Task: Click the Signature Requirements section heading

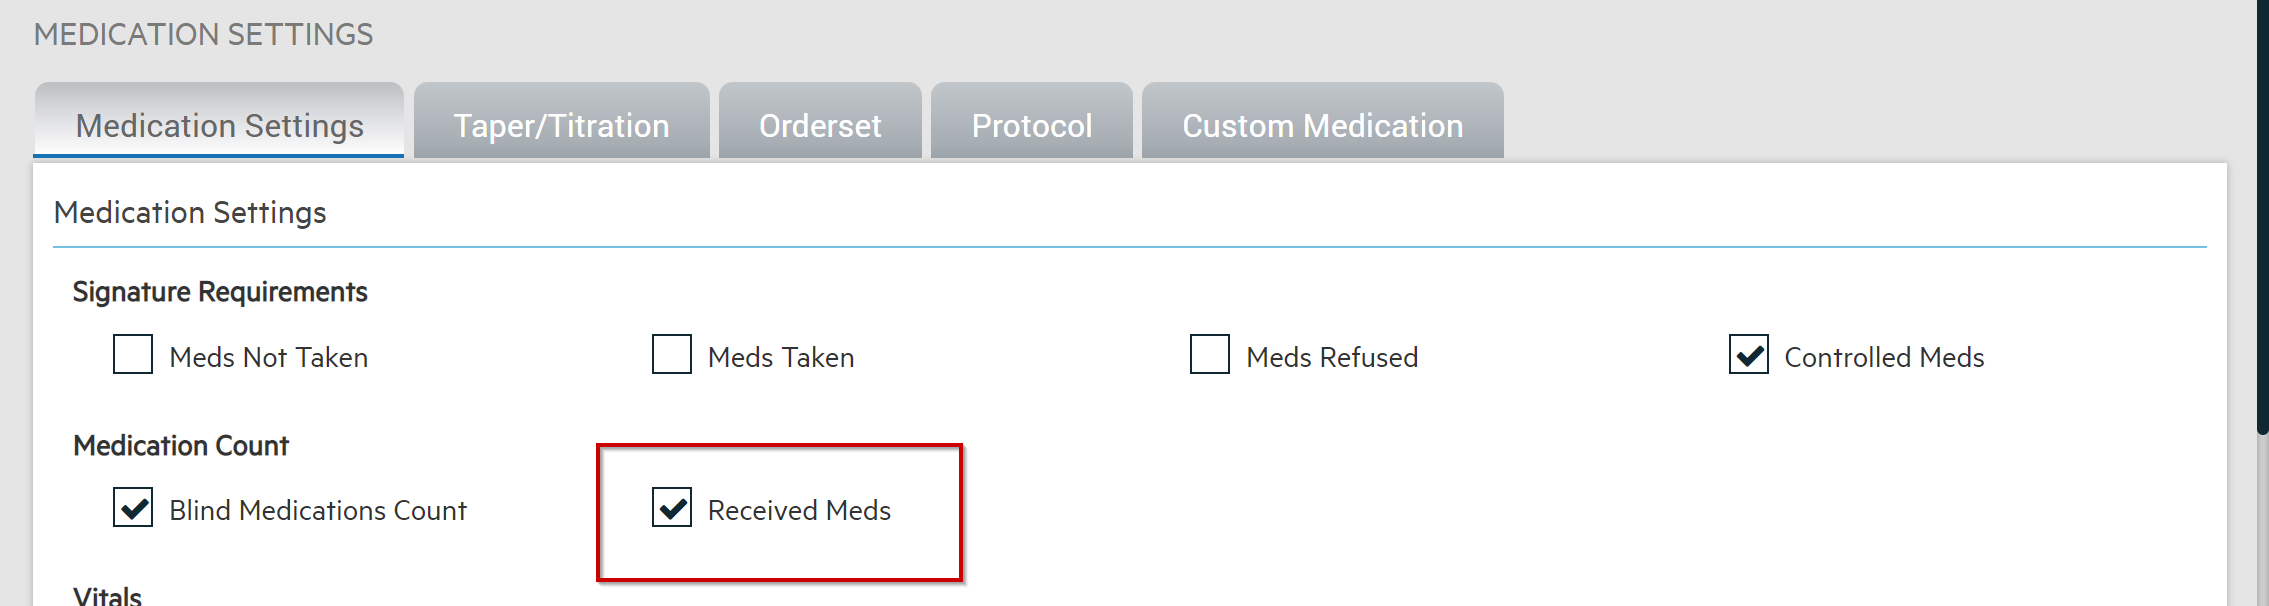Action: tap(221, 291)
